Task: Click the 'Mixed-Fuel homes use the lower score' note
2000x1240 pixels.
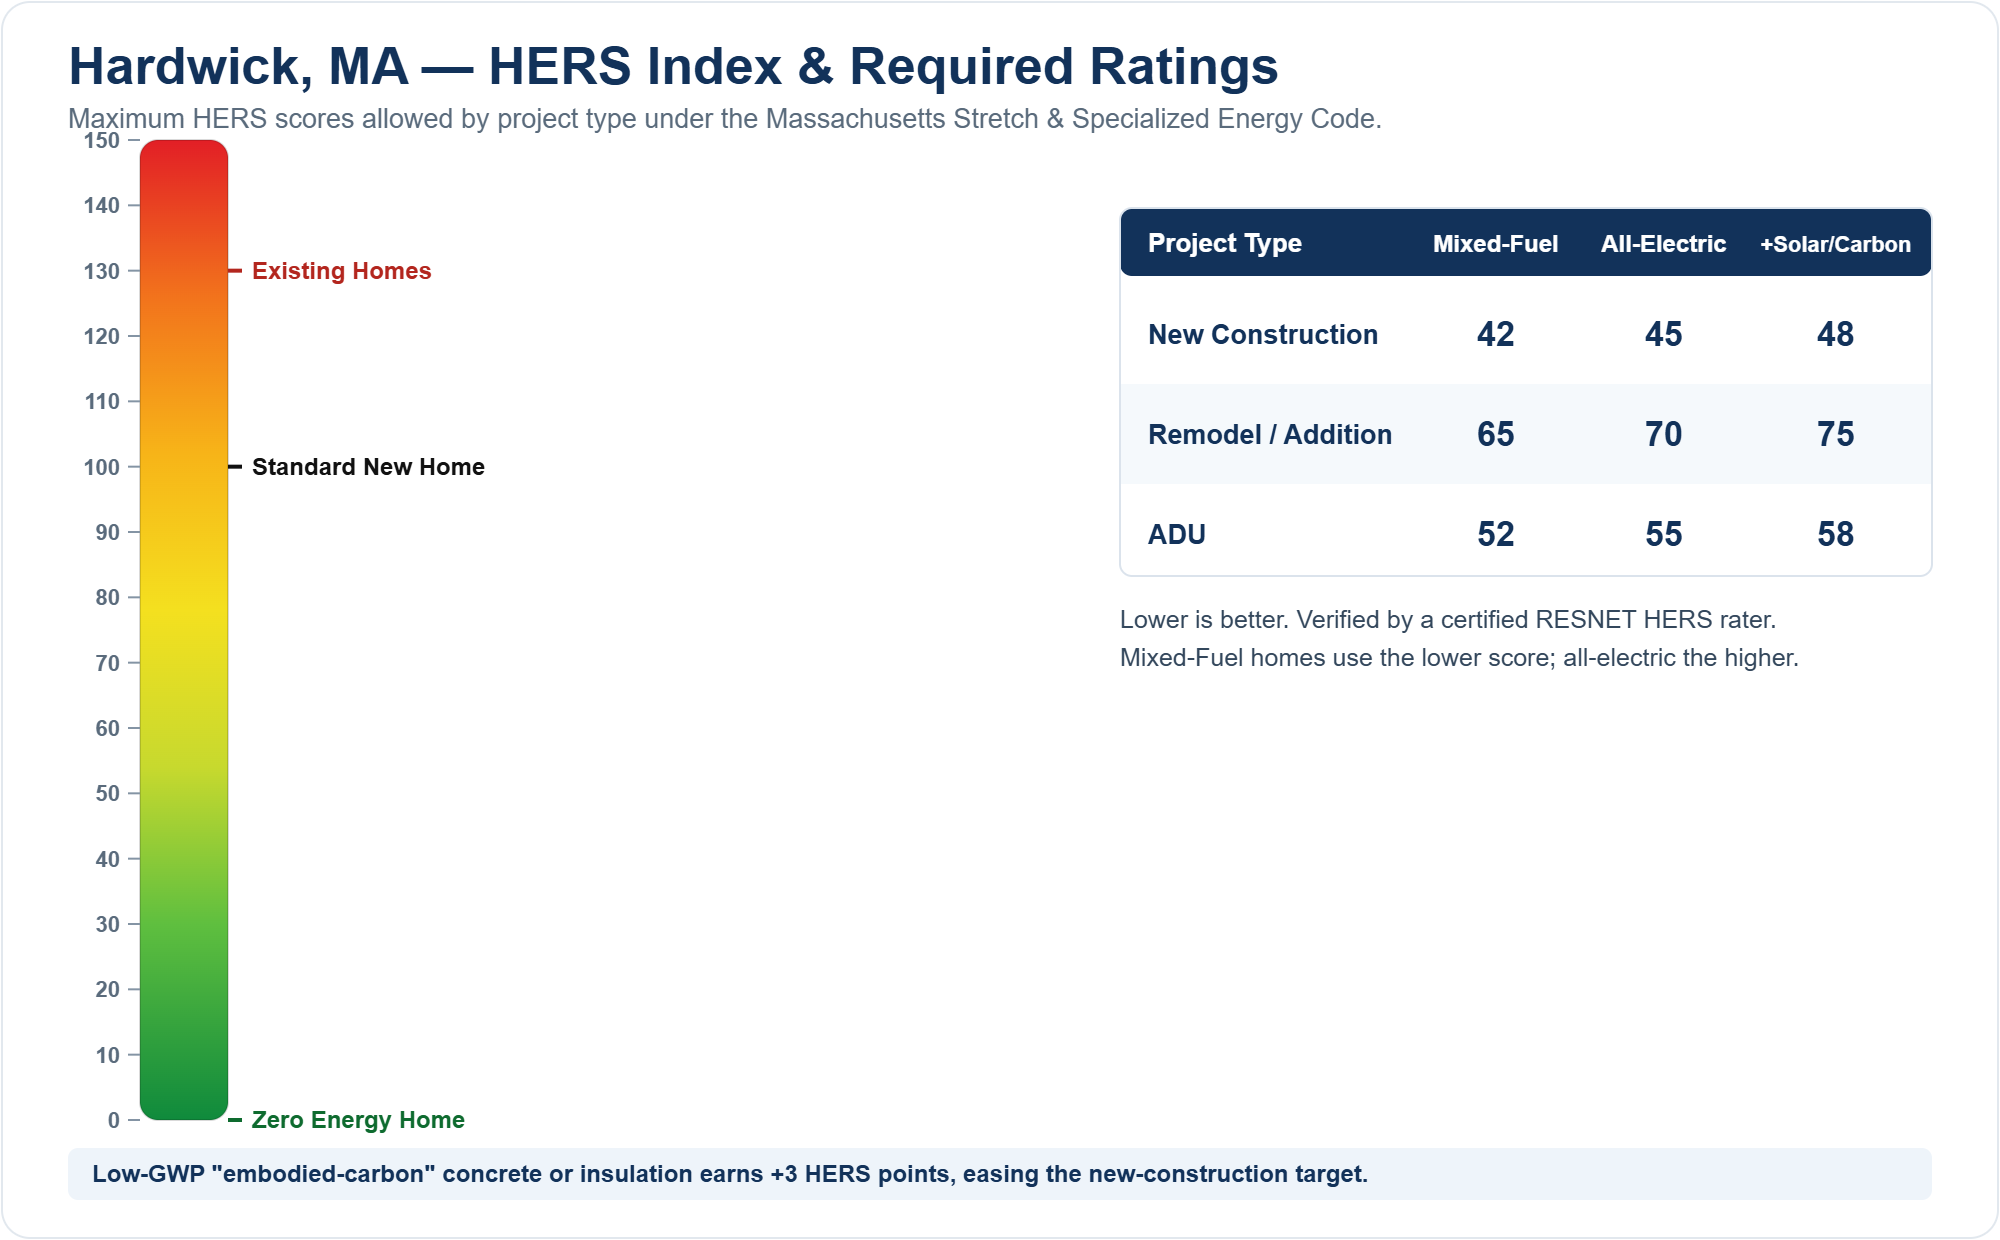Action: 1459,658
